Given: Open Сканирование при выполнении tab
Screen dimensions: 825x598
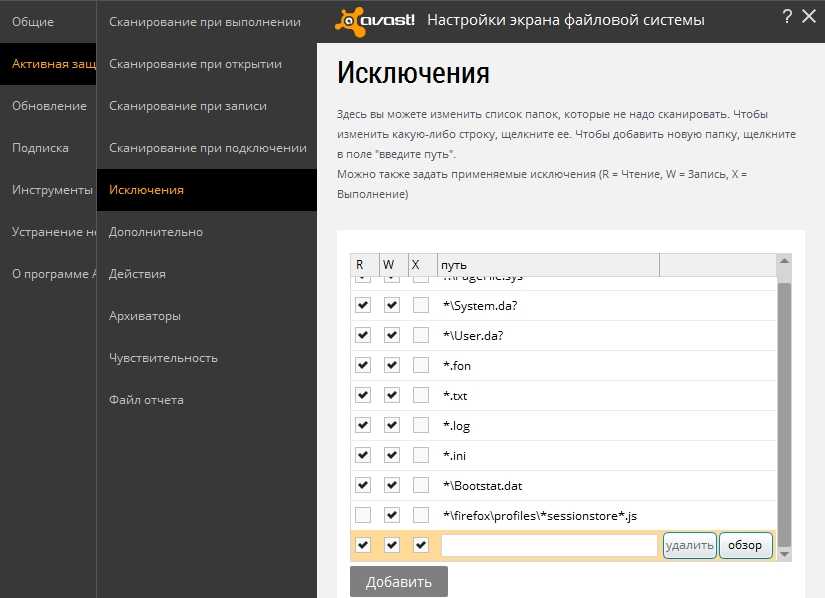Looking at the screenshot, I should coord(204,21).
